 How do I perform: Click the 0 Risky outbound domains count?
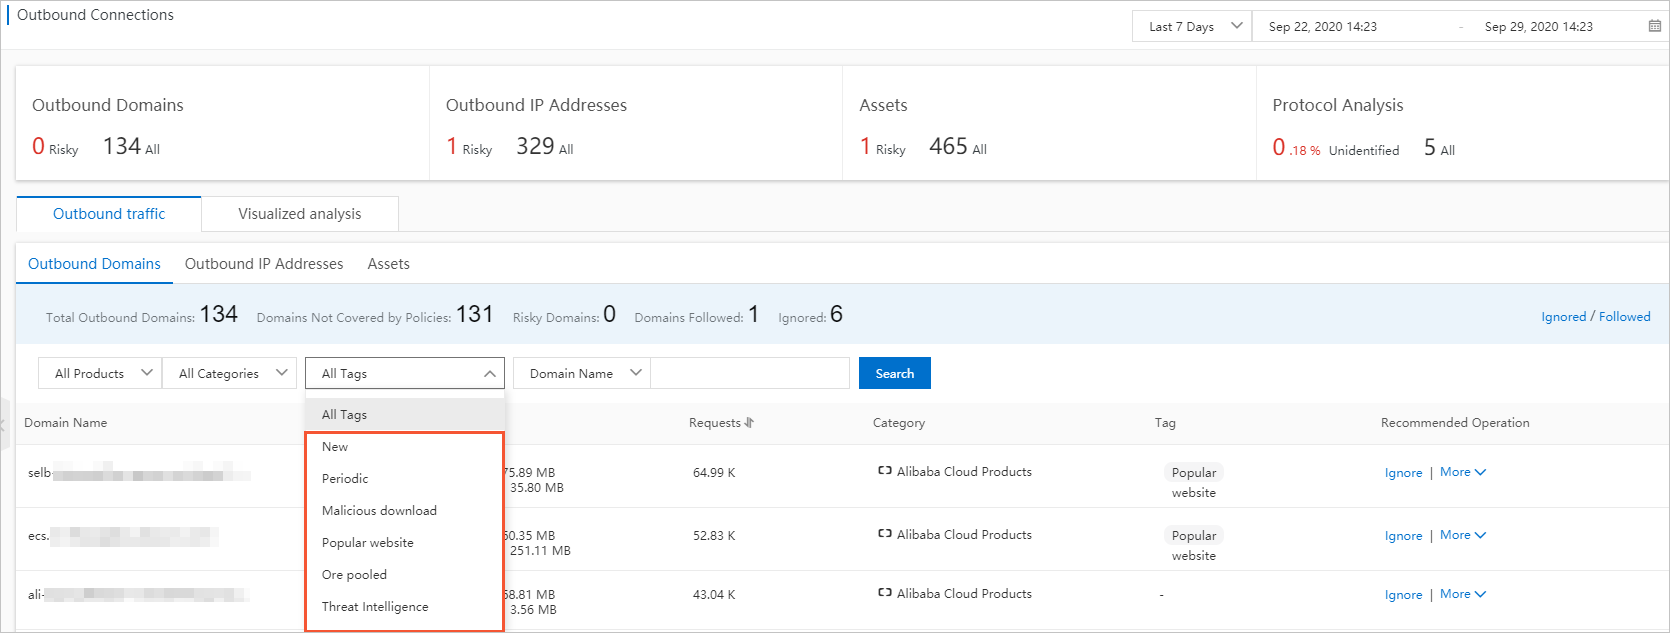pos(55,147)
